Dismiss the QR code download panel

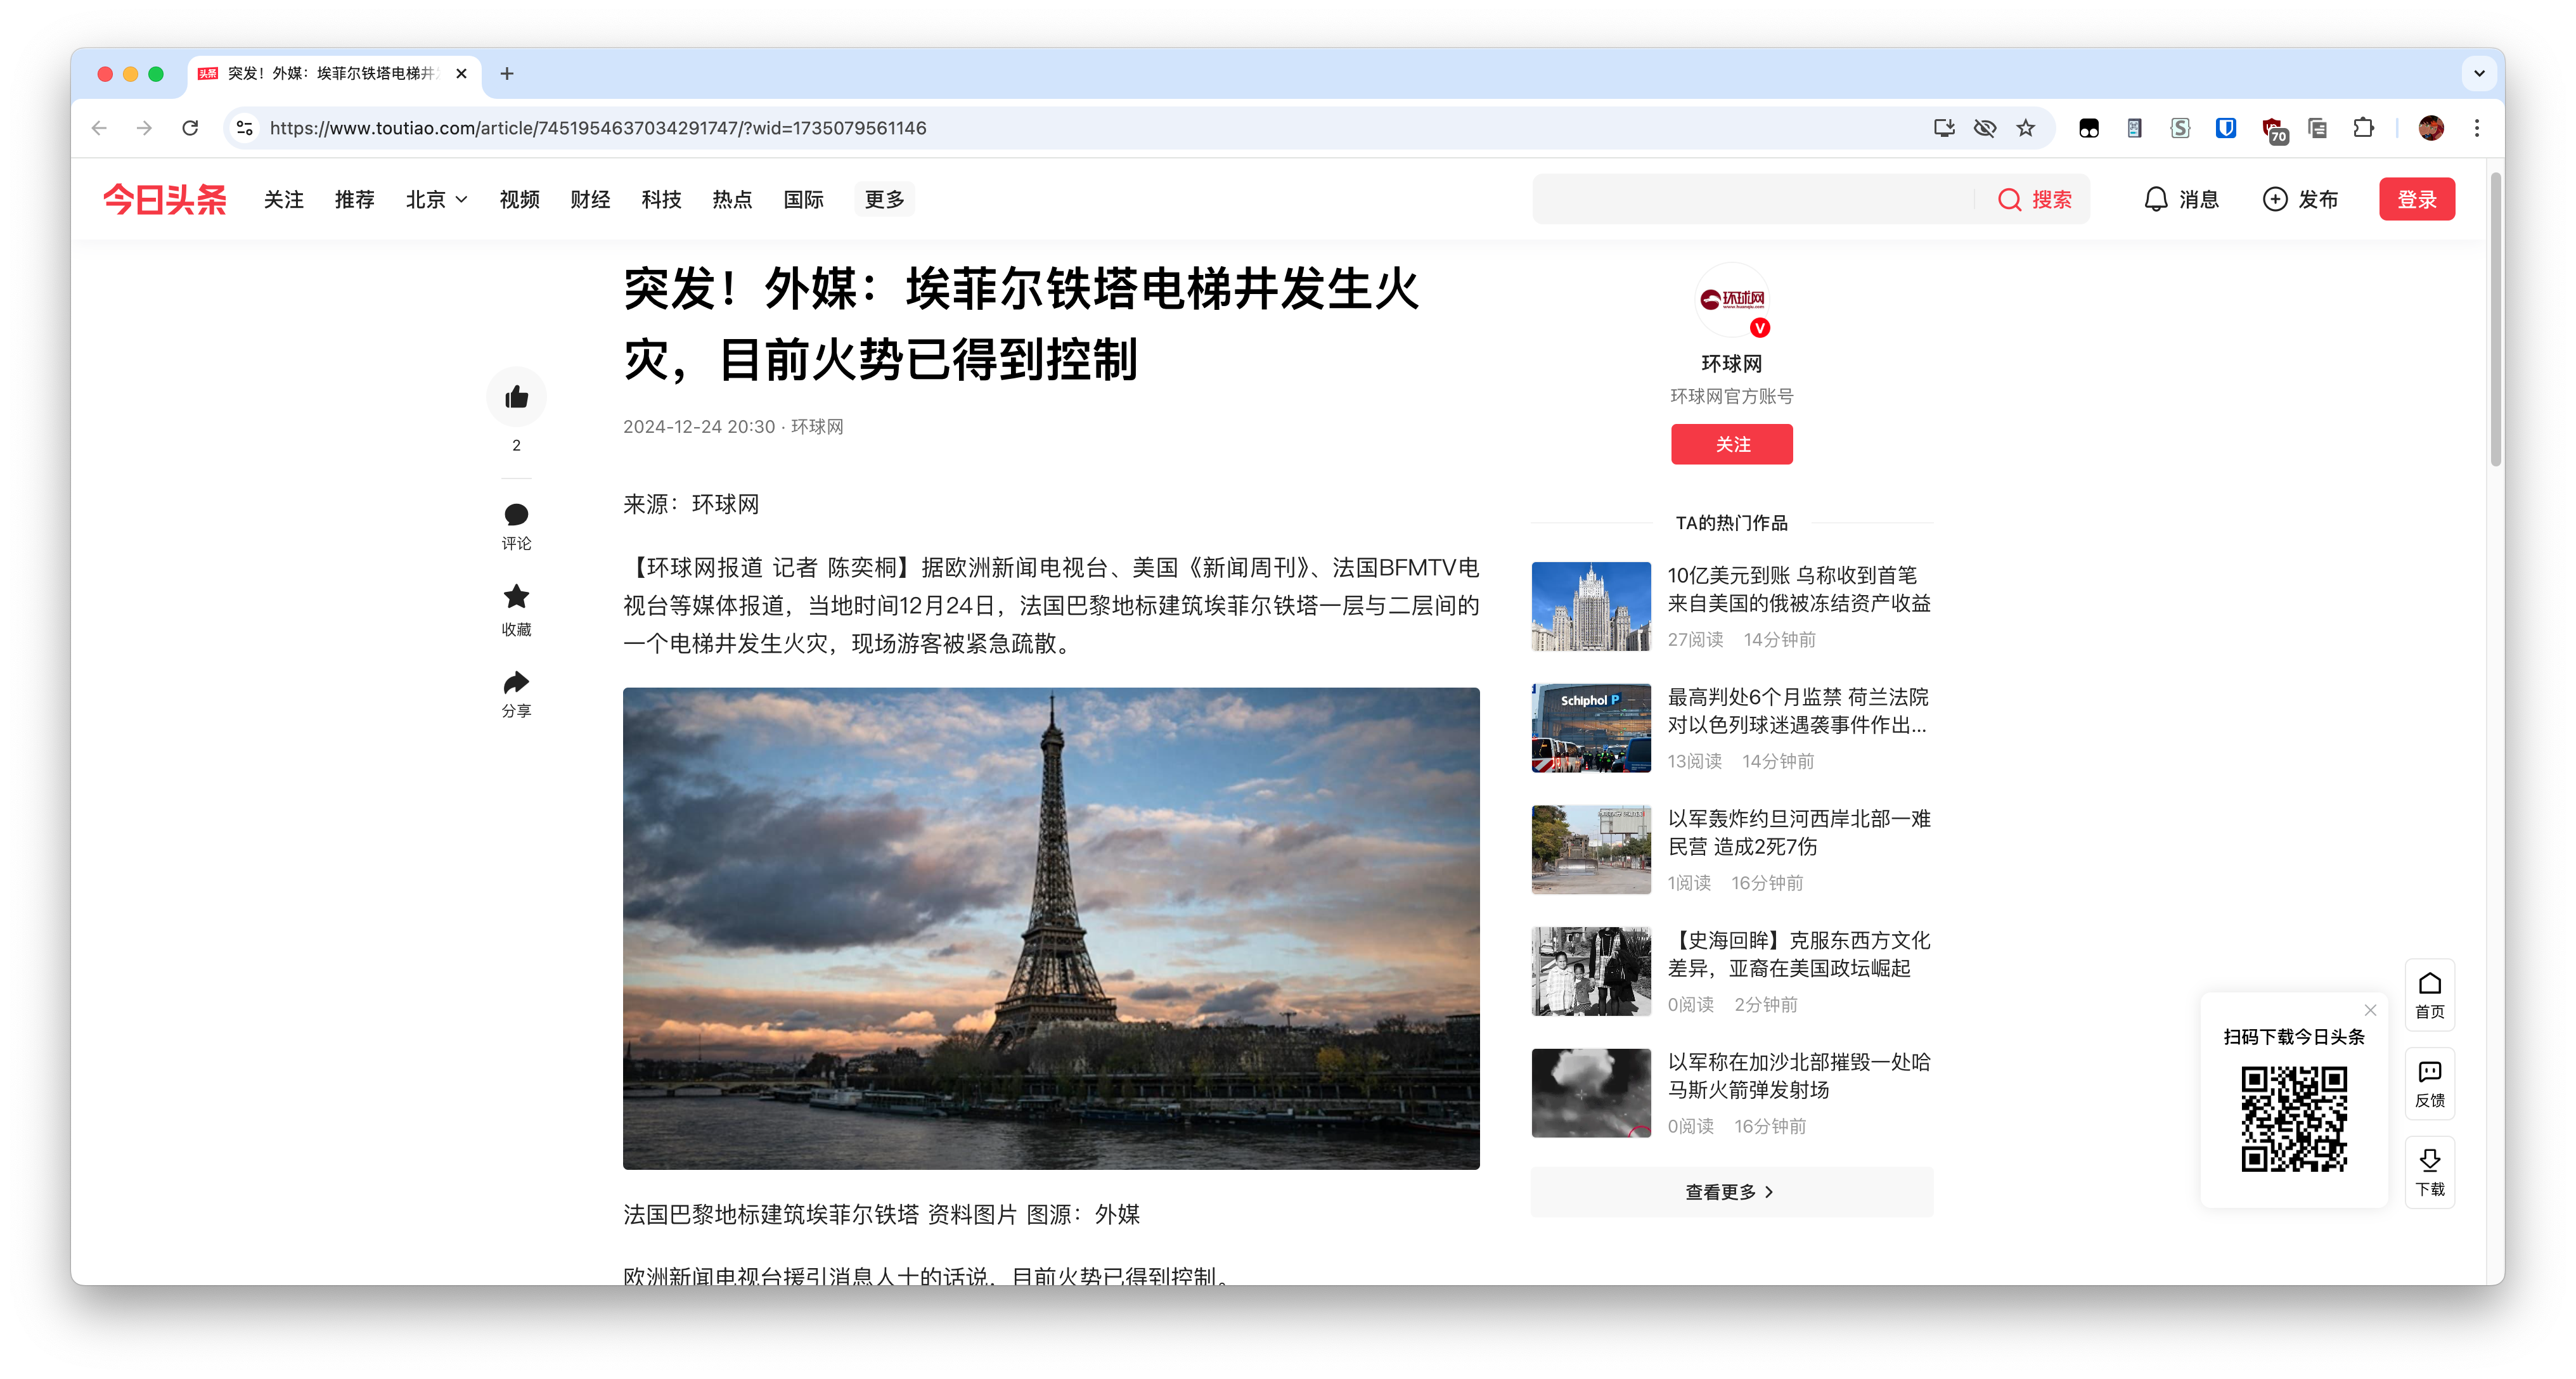[2370, 1010]
